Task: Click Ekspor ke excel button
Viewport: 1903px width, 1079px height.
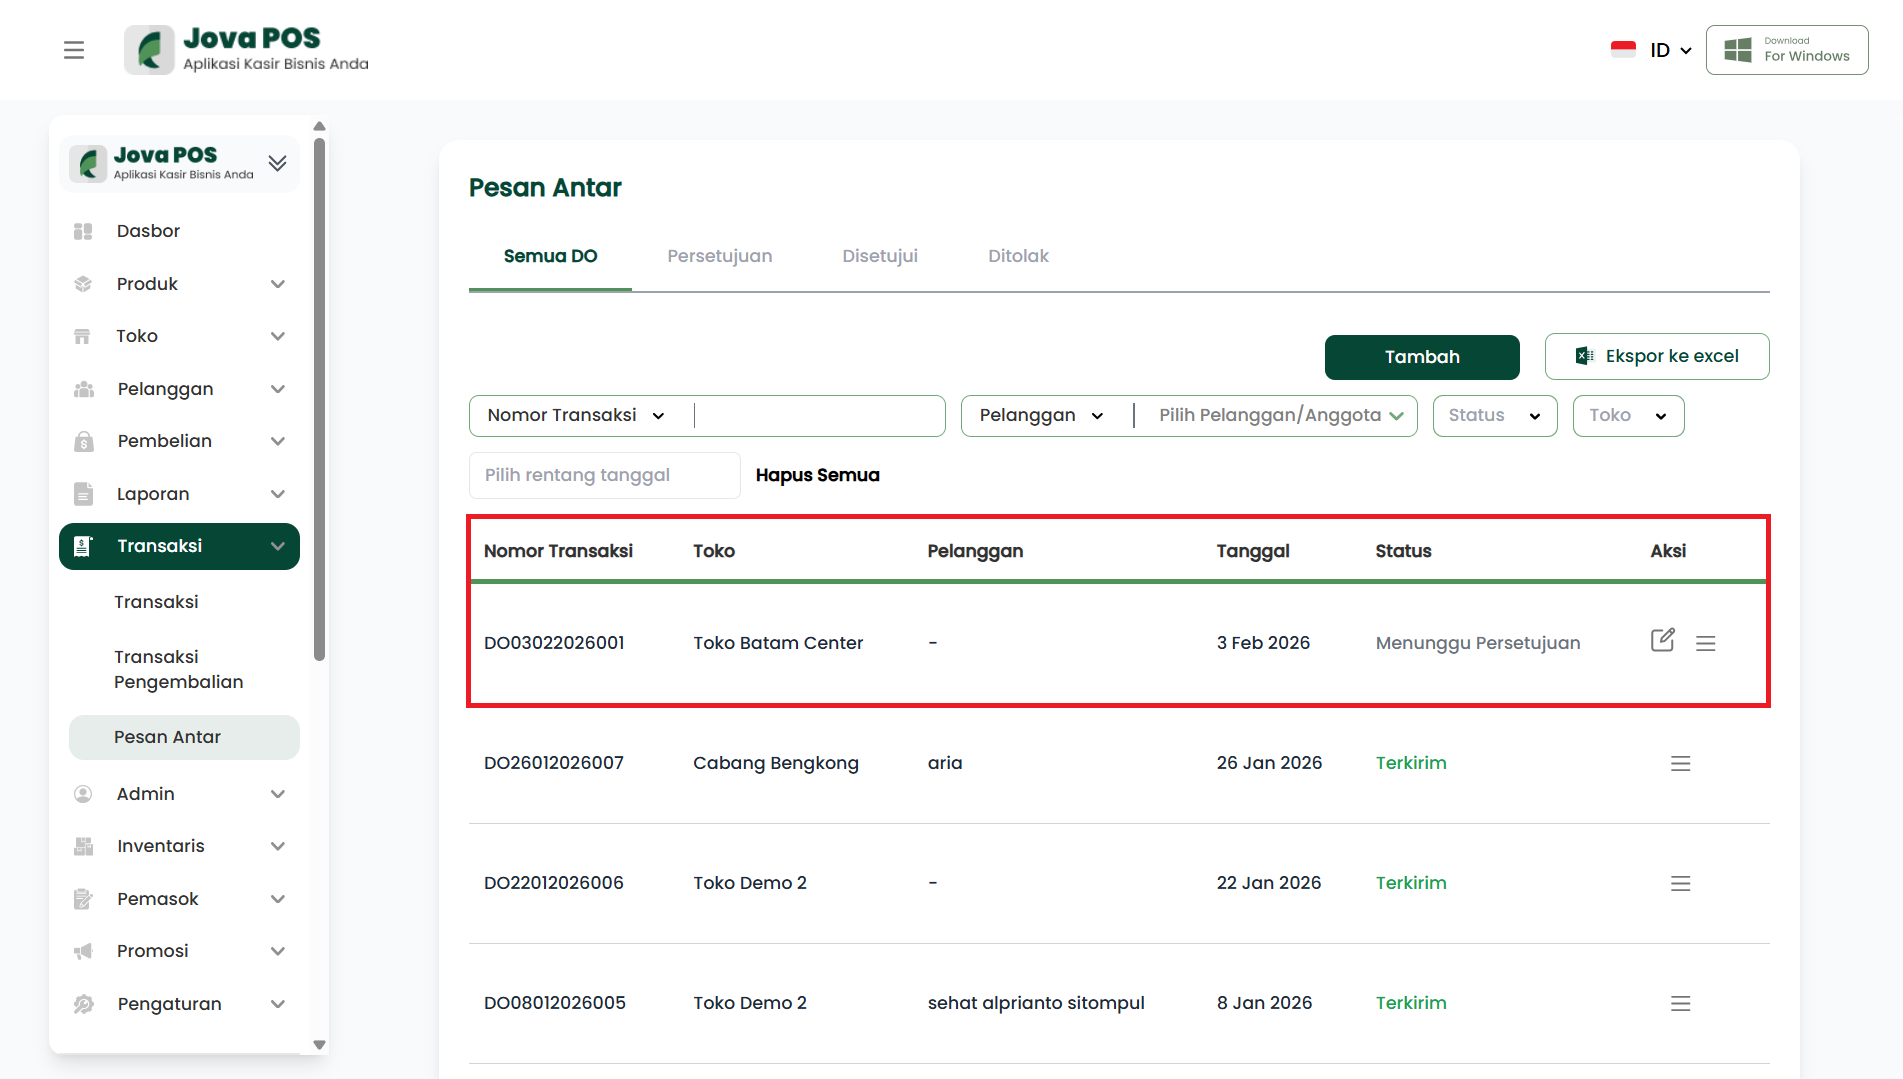Action: 1656,357
